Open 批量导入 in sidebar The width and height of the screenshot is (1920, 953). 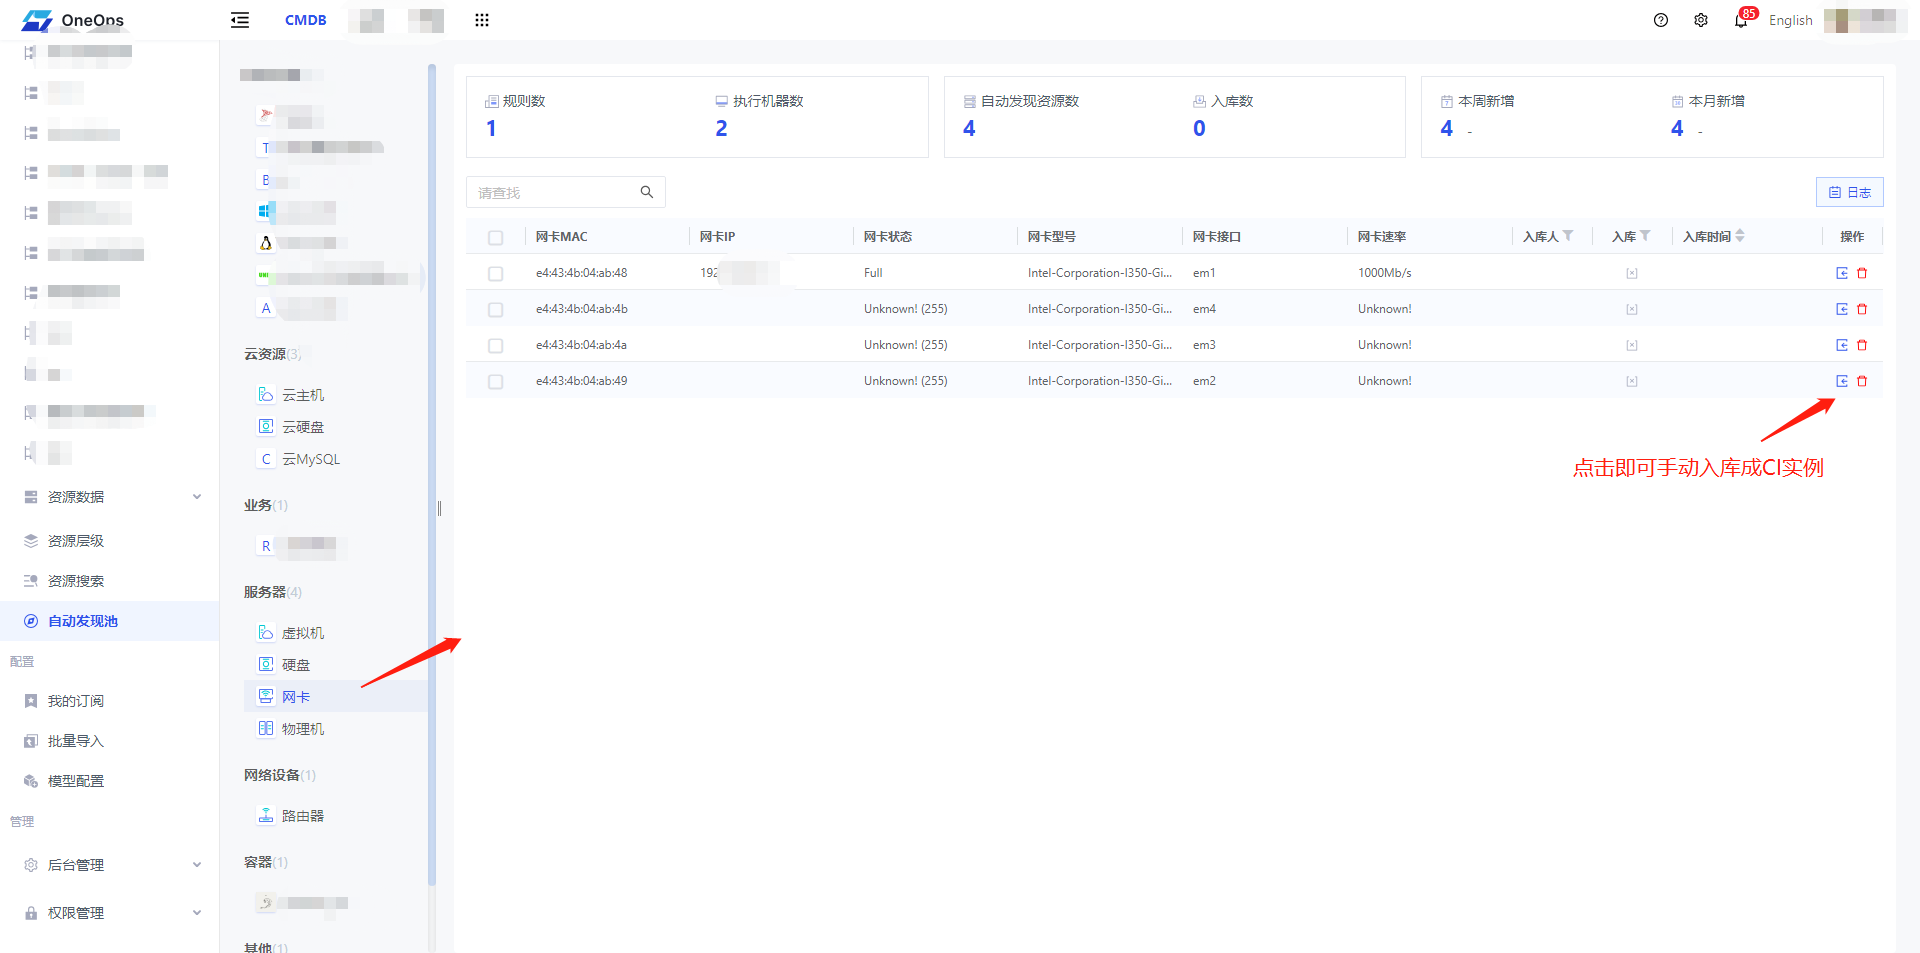pos(76,741)
